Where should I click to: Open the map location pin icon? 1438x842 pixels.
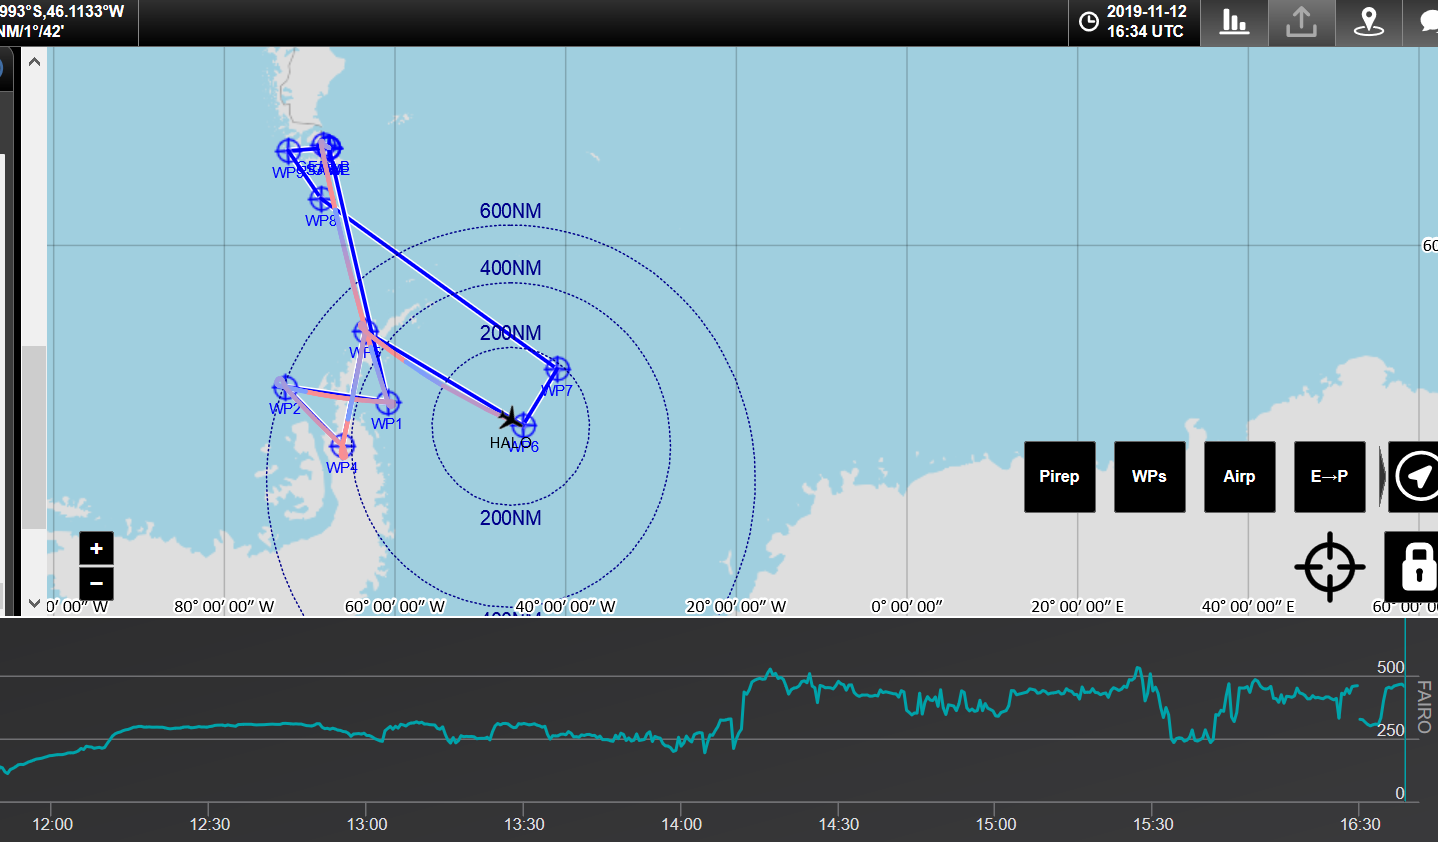coord(1368,22)
